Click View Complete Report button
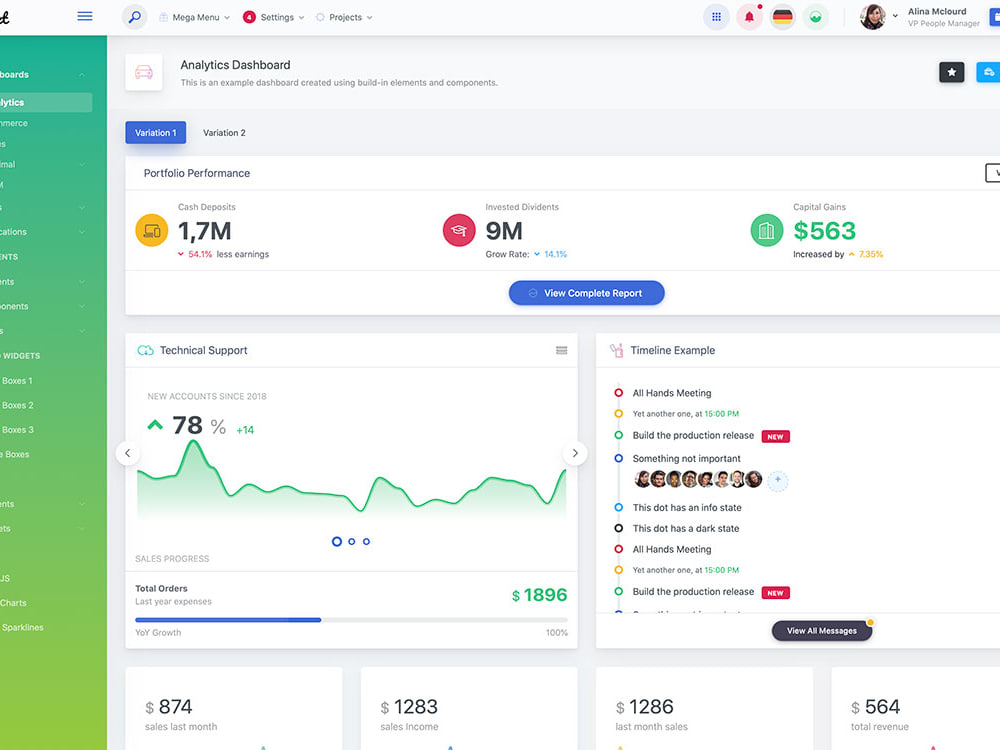Screen dimensions: 1000x750 point(586,293)
